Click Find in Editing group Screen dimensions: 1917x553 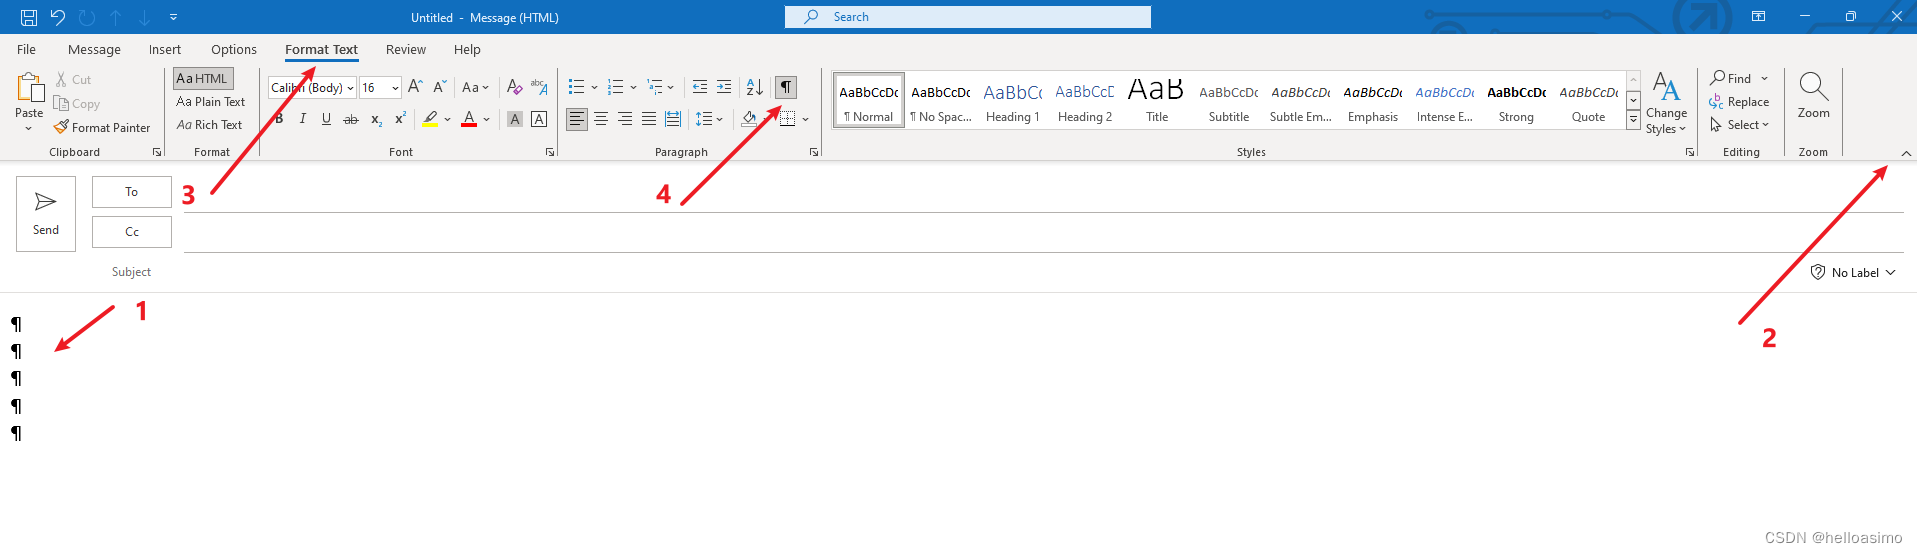coord(1739,78)
